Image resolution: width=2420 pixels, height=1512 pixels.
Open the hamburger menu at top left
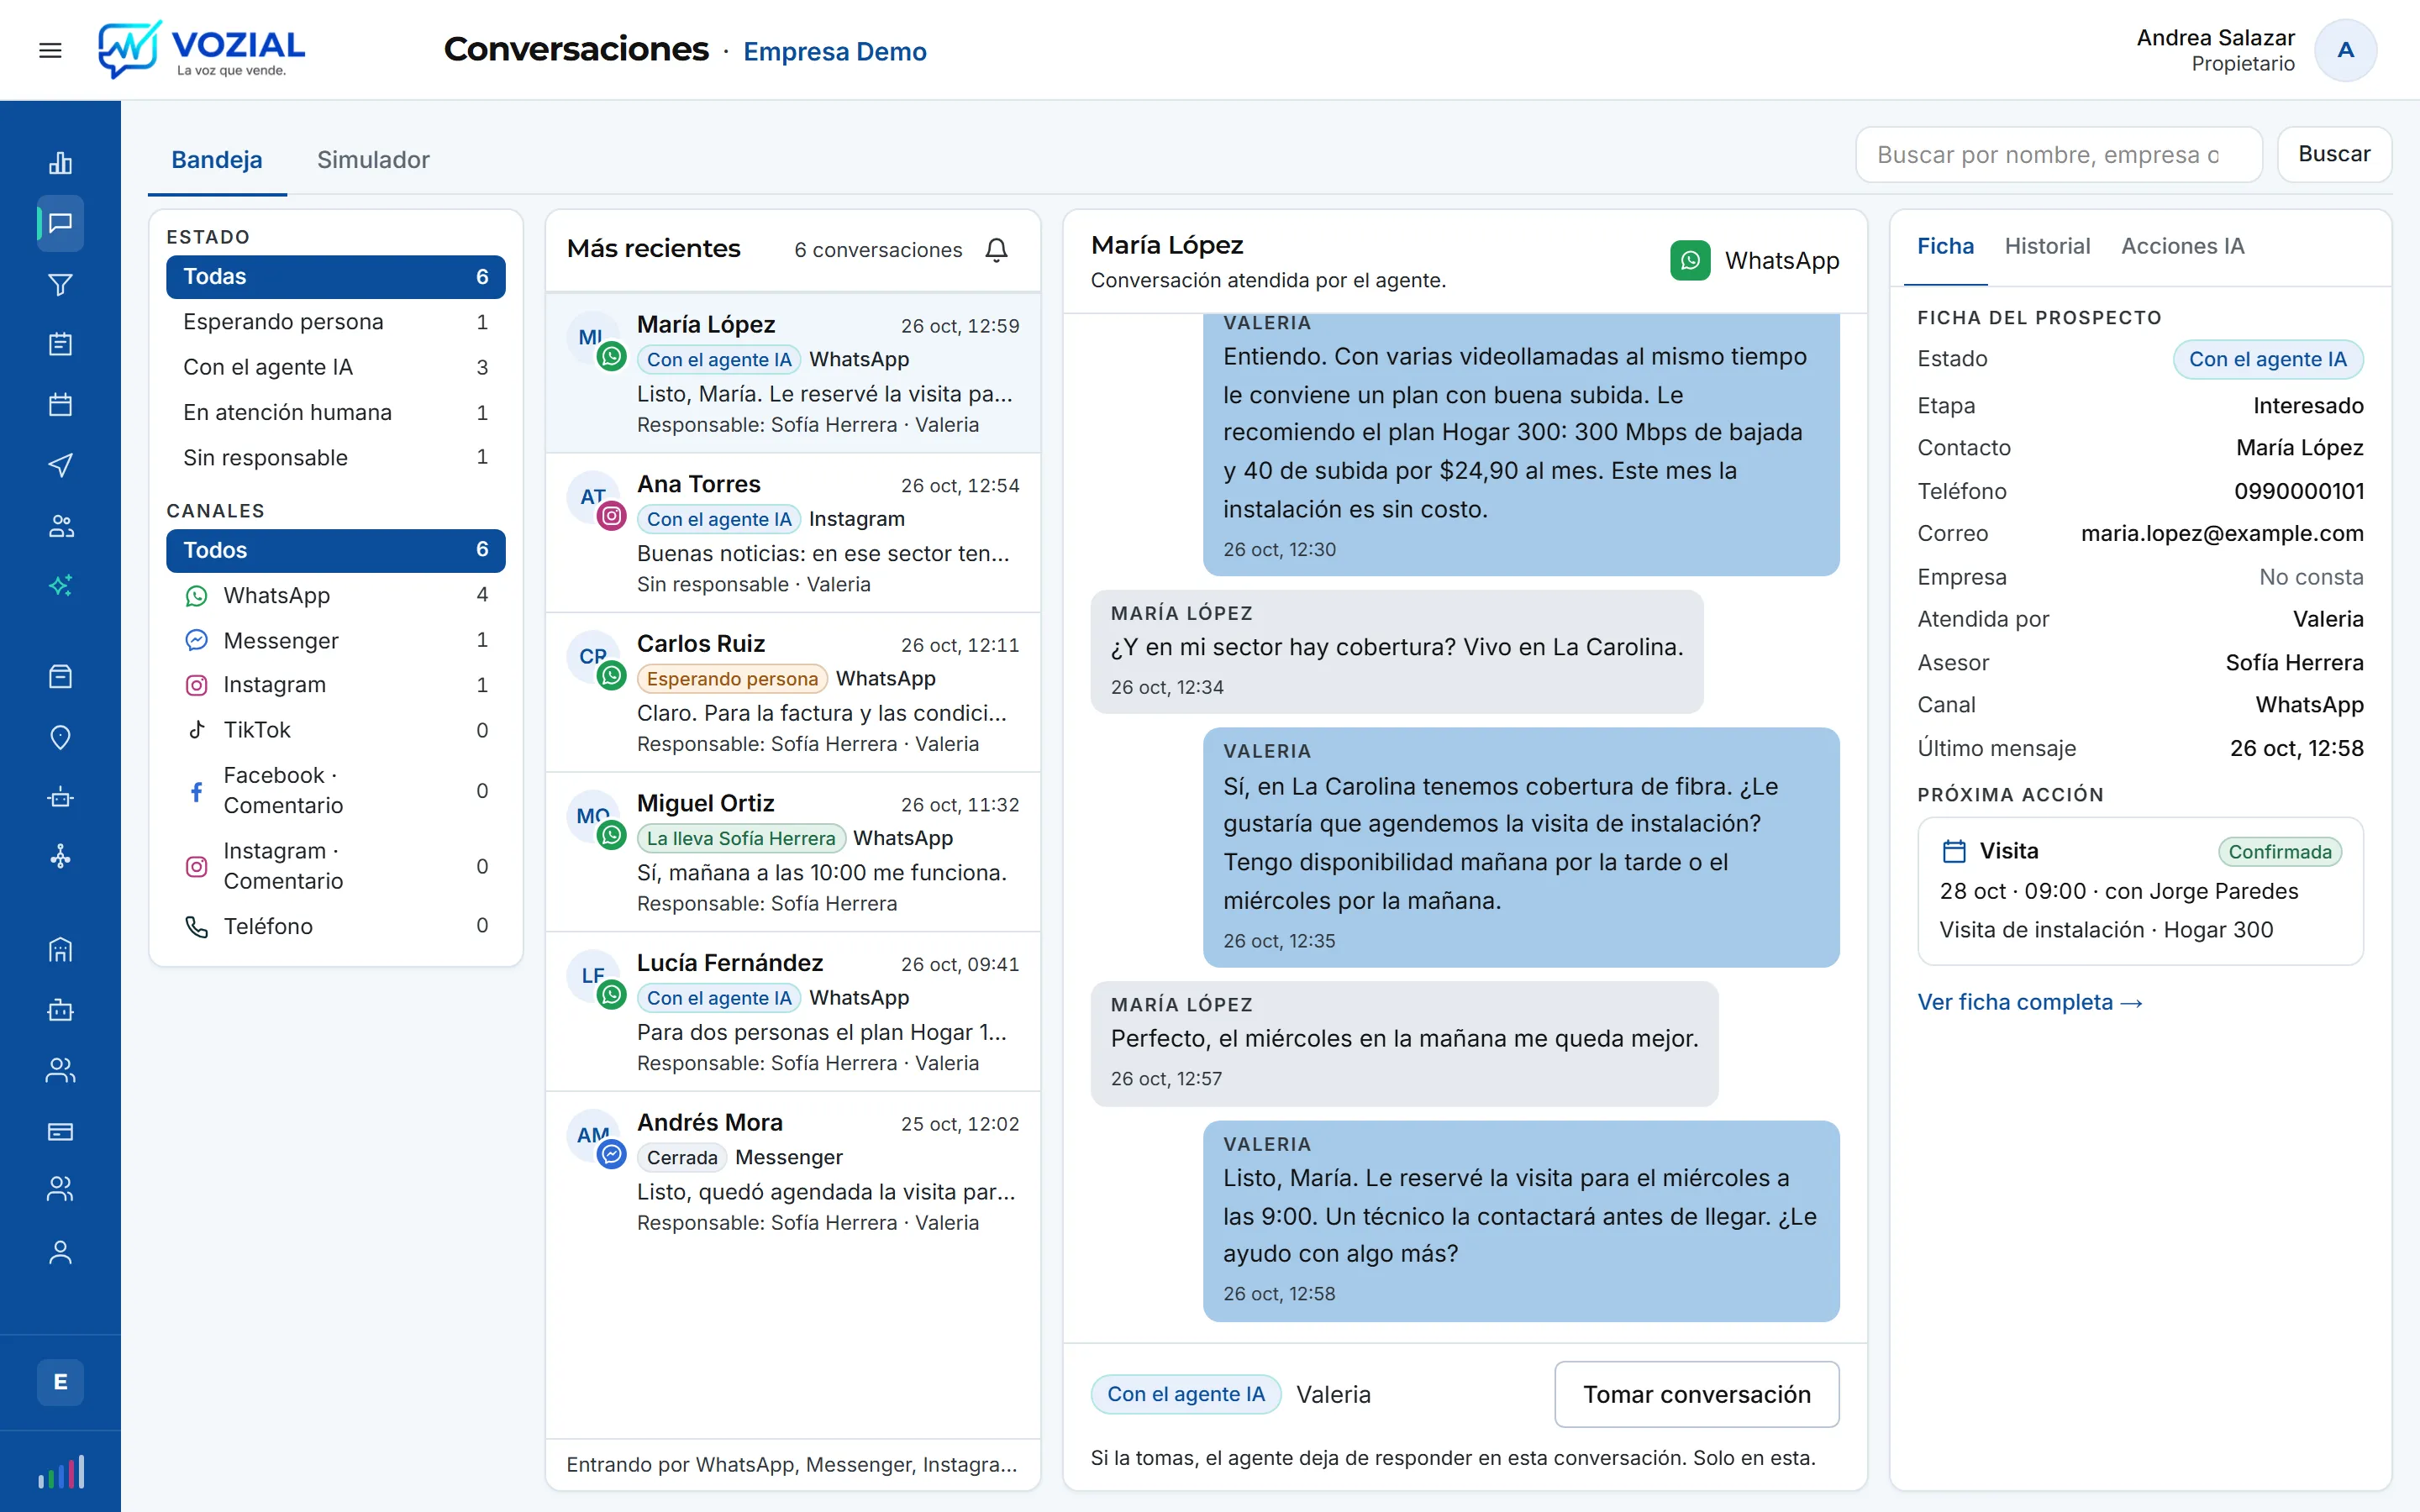pos(50,50)
